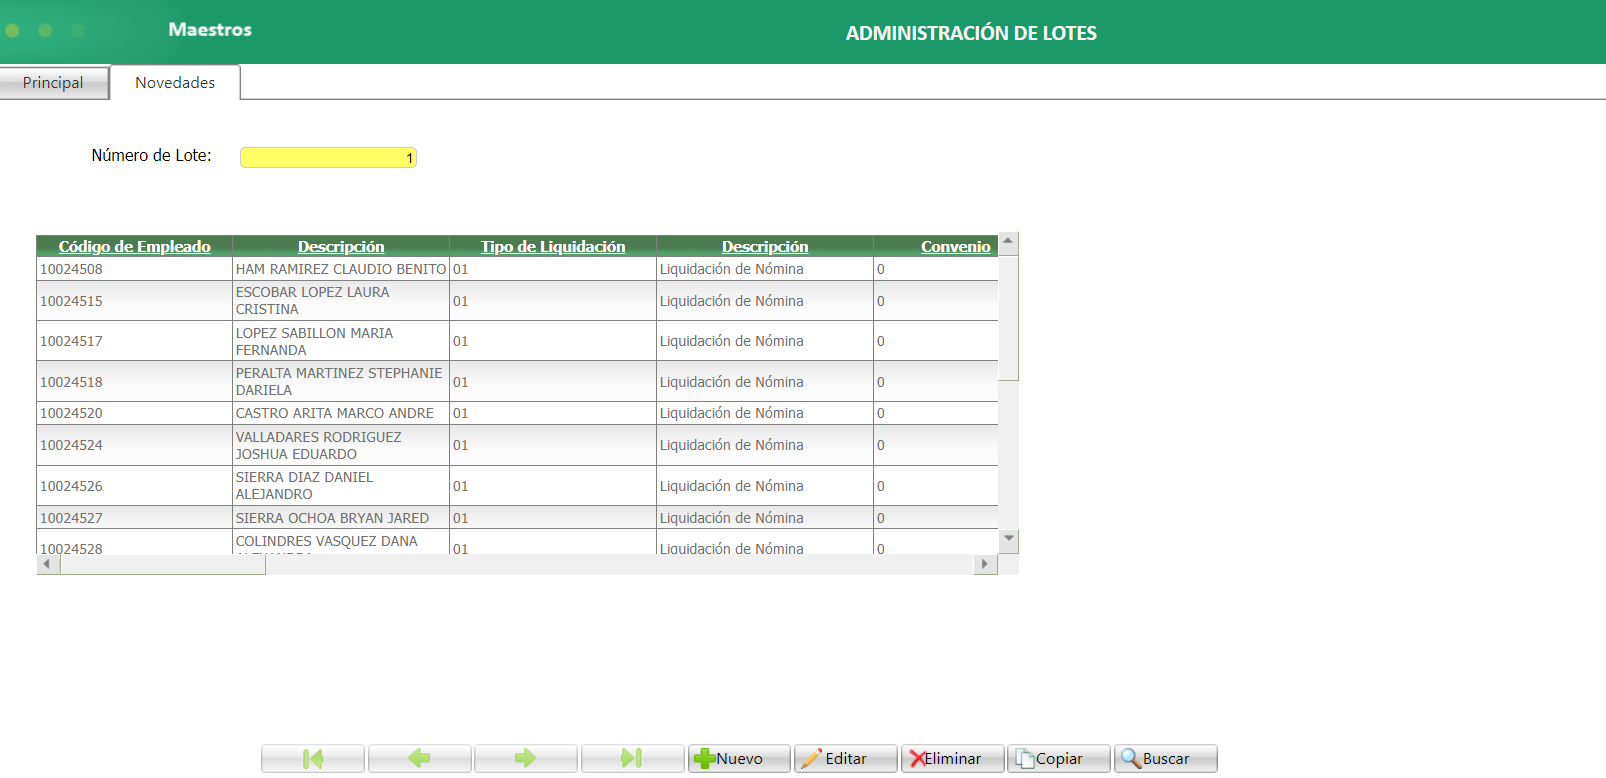This screenshot has width=1606, height=778.
Task: Click HAM RAMIREZ CLAUDIO BENITO cell
Action: coord(341,269)
